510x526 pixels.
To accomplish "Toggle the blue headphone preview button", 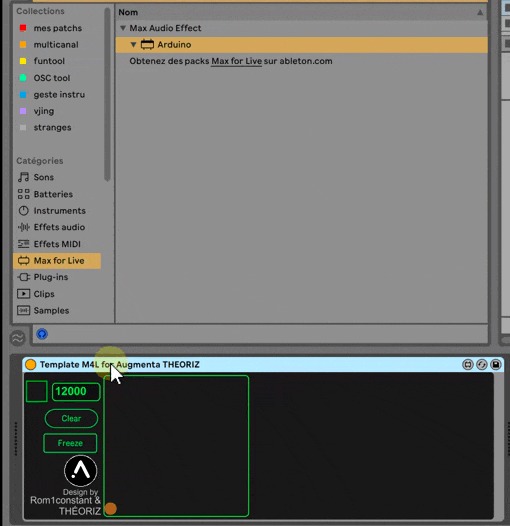I will pos(42,334).
